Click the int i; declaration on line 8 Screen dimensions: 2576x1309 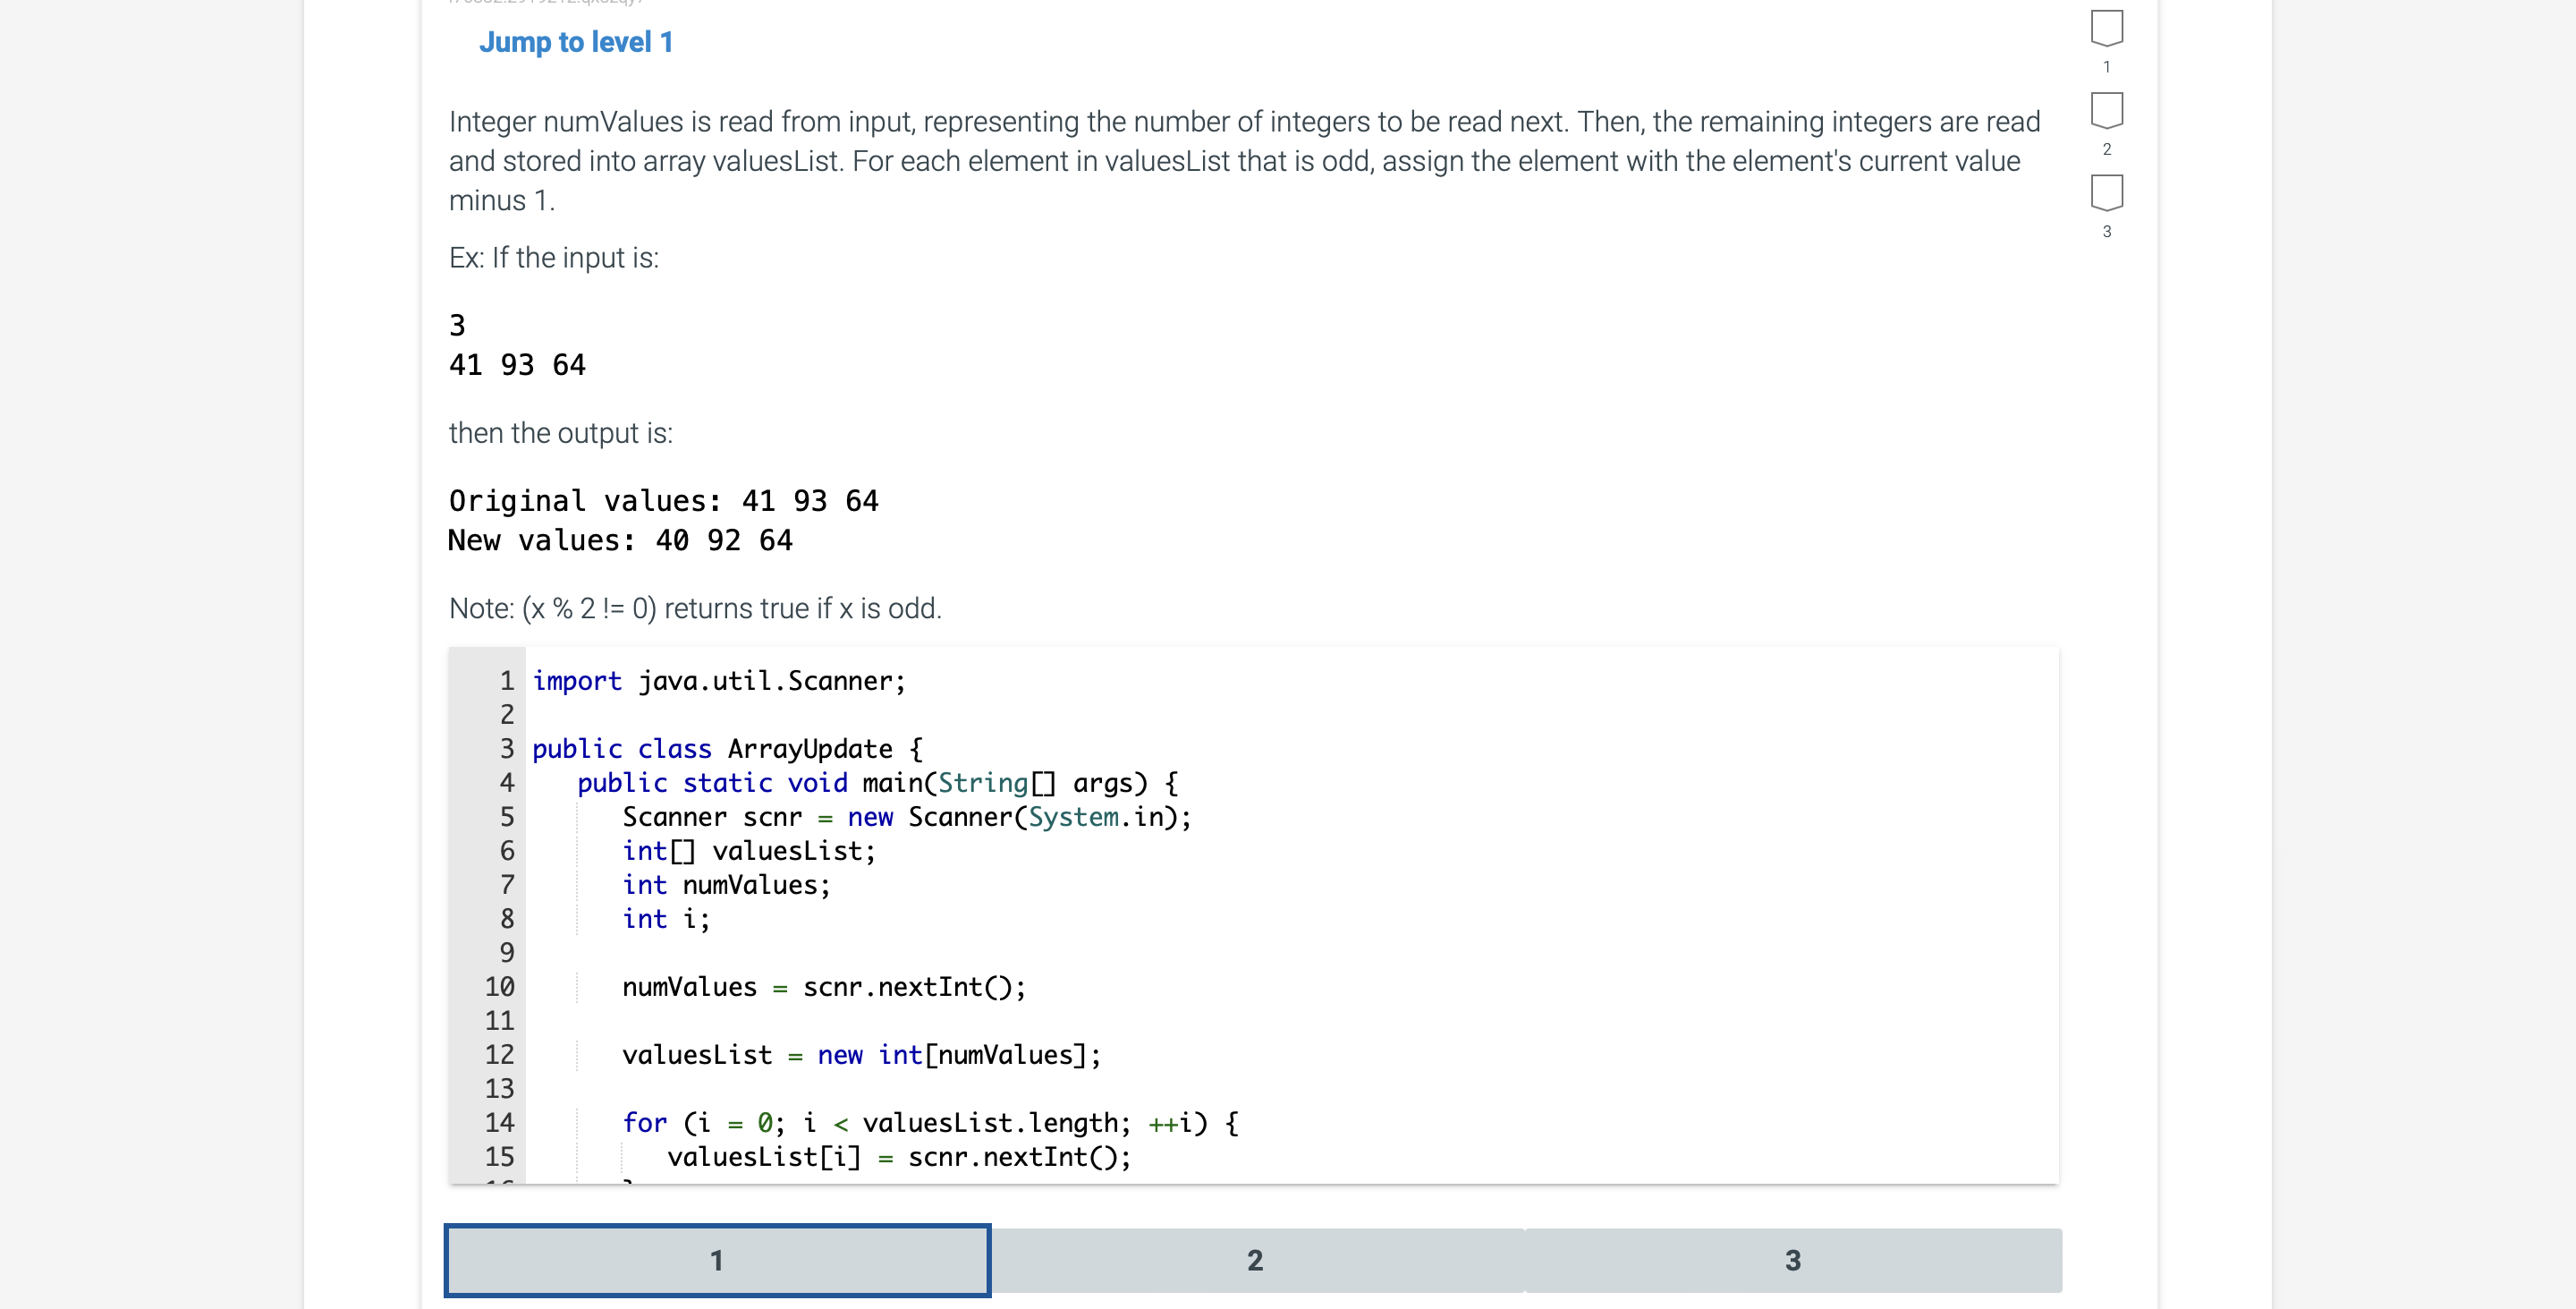tap(665, 919)
